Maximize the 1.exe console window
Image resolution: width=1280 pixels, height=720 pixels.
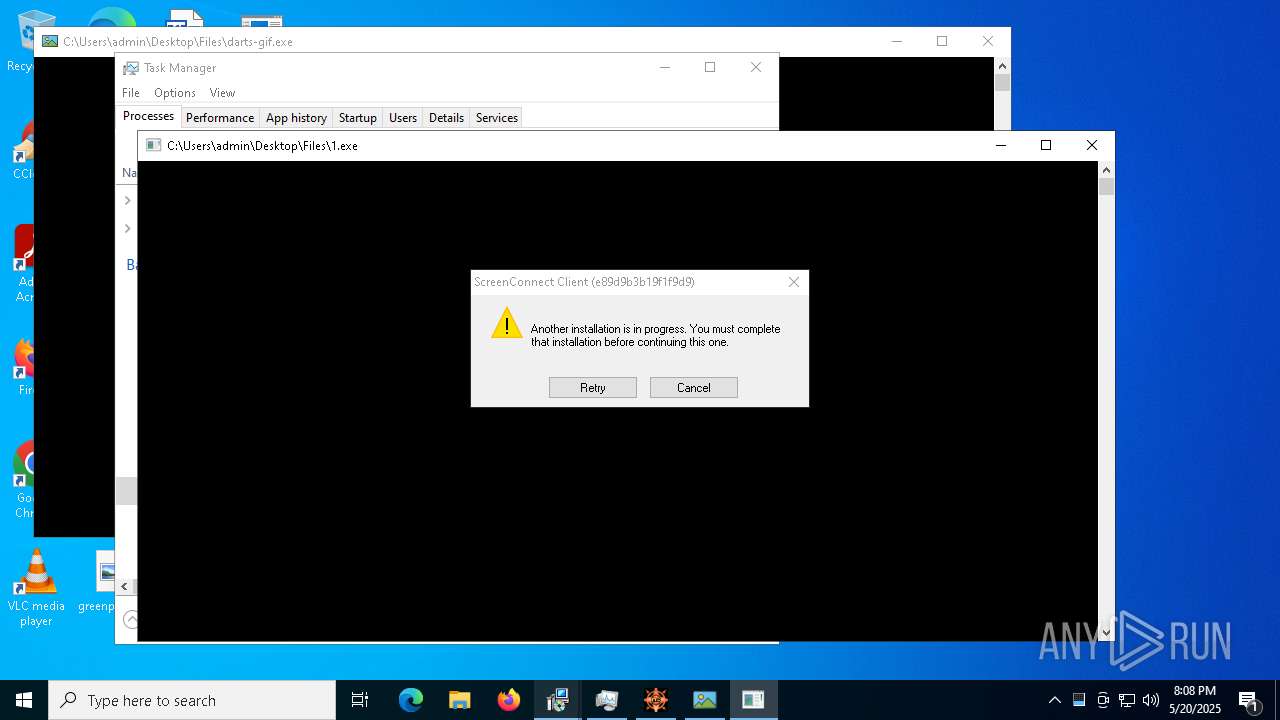coord(1046,146)
